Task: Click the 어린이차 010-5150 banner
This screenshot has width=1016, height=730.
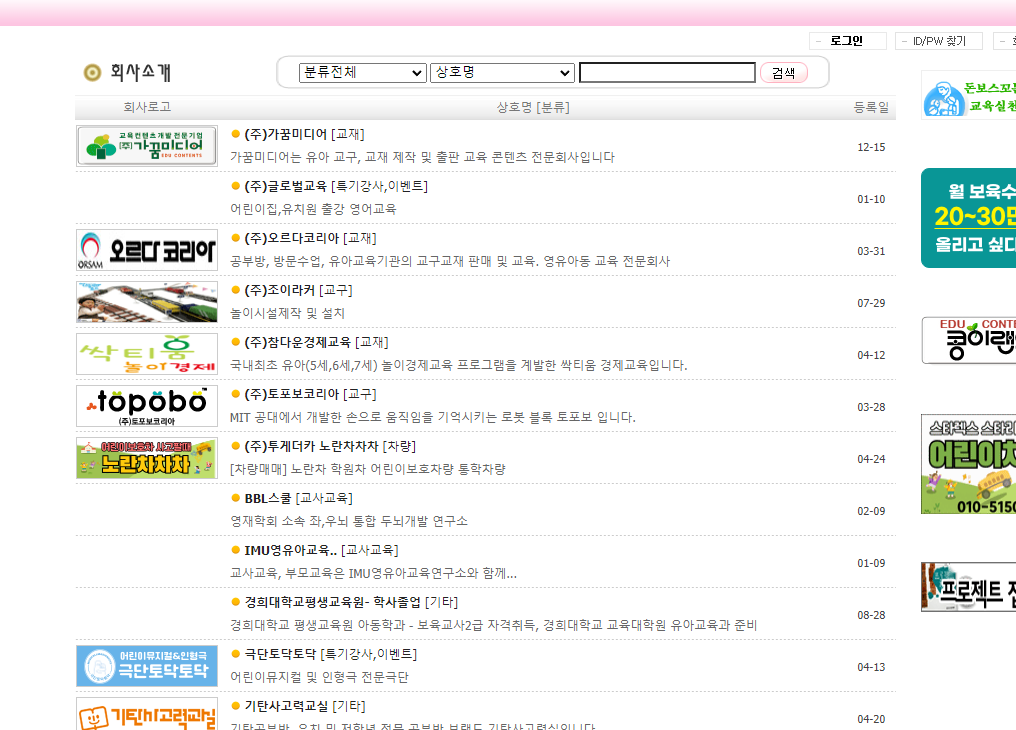Action: pyautogui.click(x=969, y=464)
